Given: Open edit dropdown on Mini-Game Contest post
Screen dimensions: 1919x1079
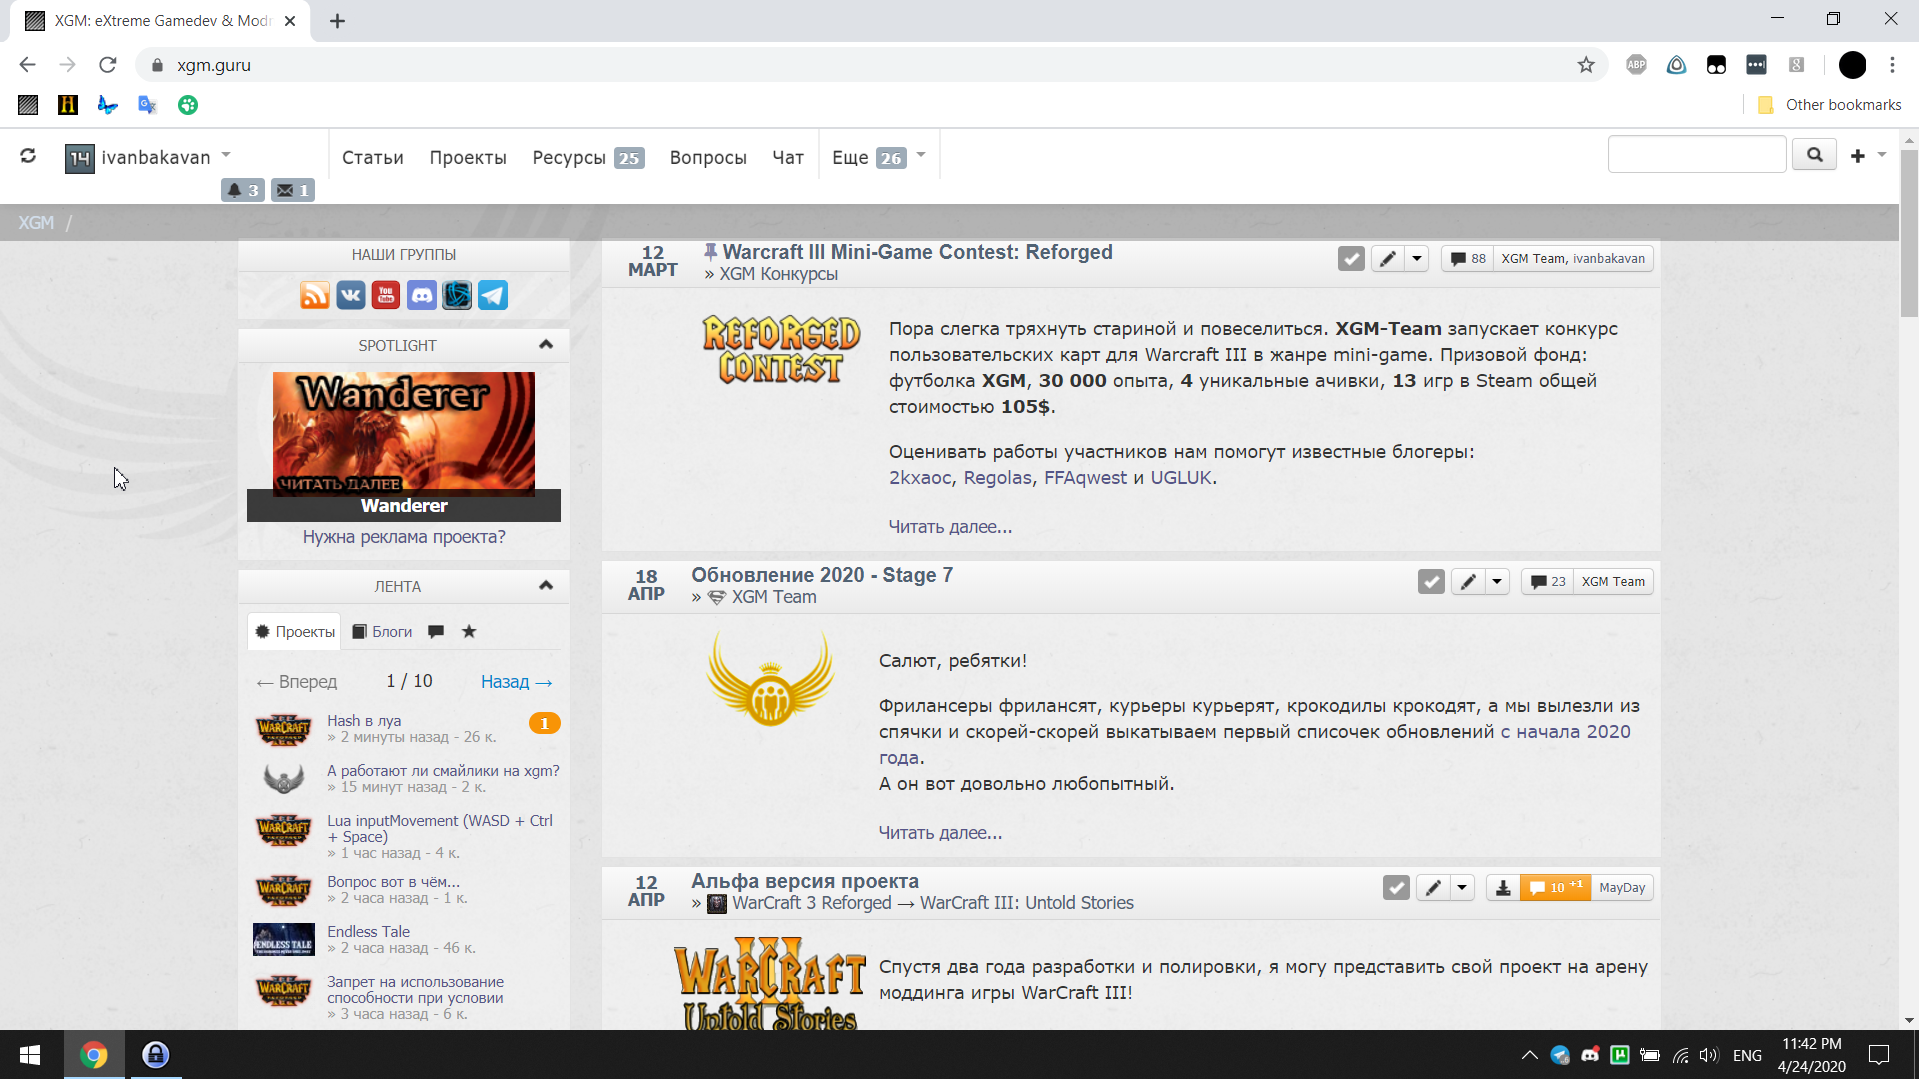Looking at the screenshot, I should (x=1417, y=259).
